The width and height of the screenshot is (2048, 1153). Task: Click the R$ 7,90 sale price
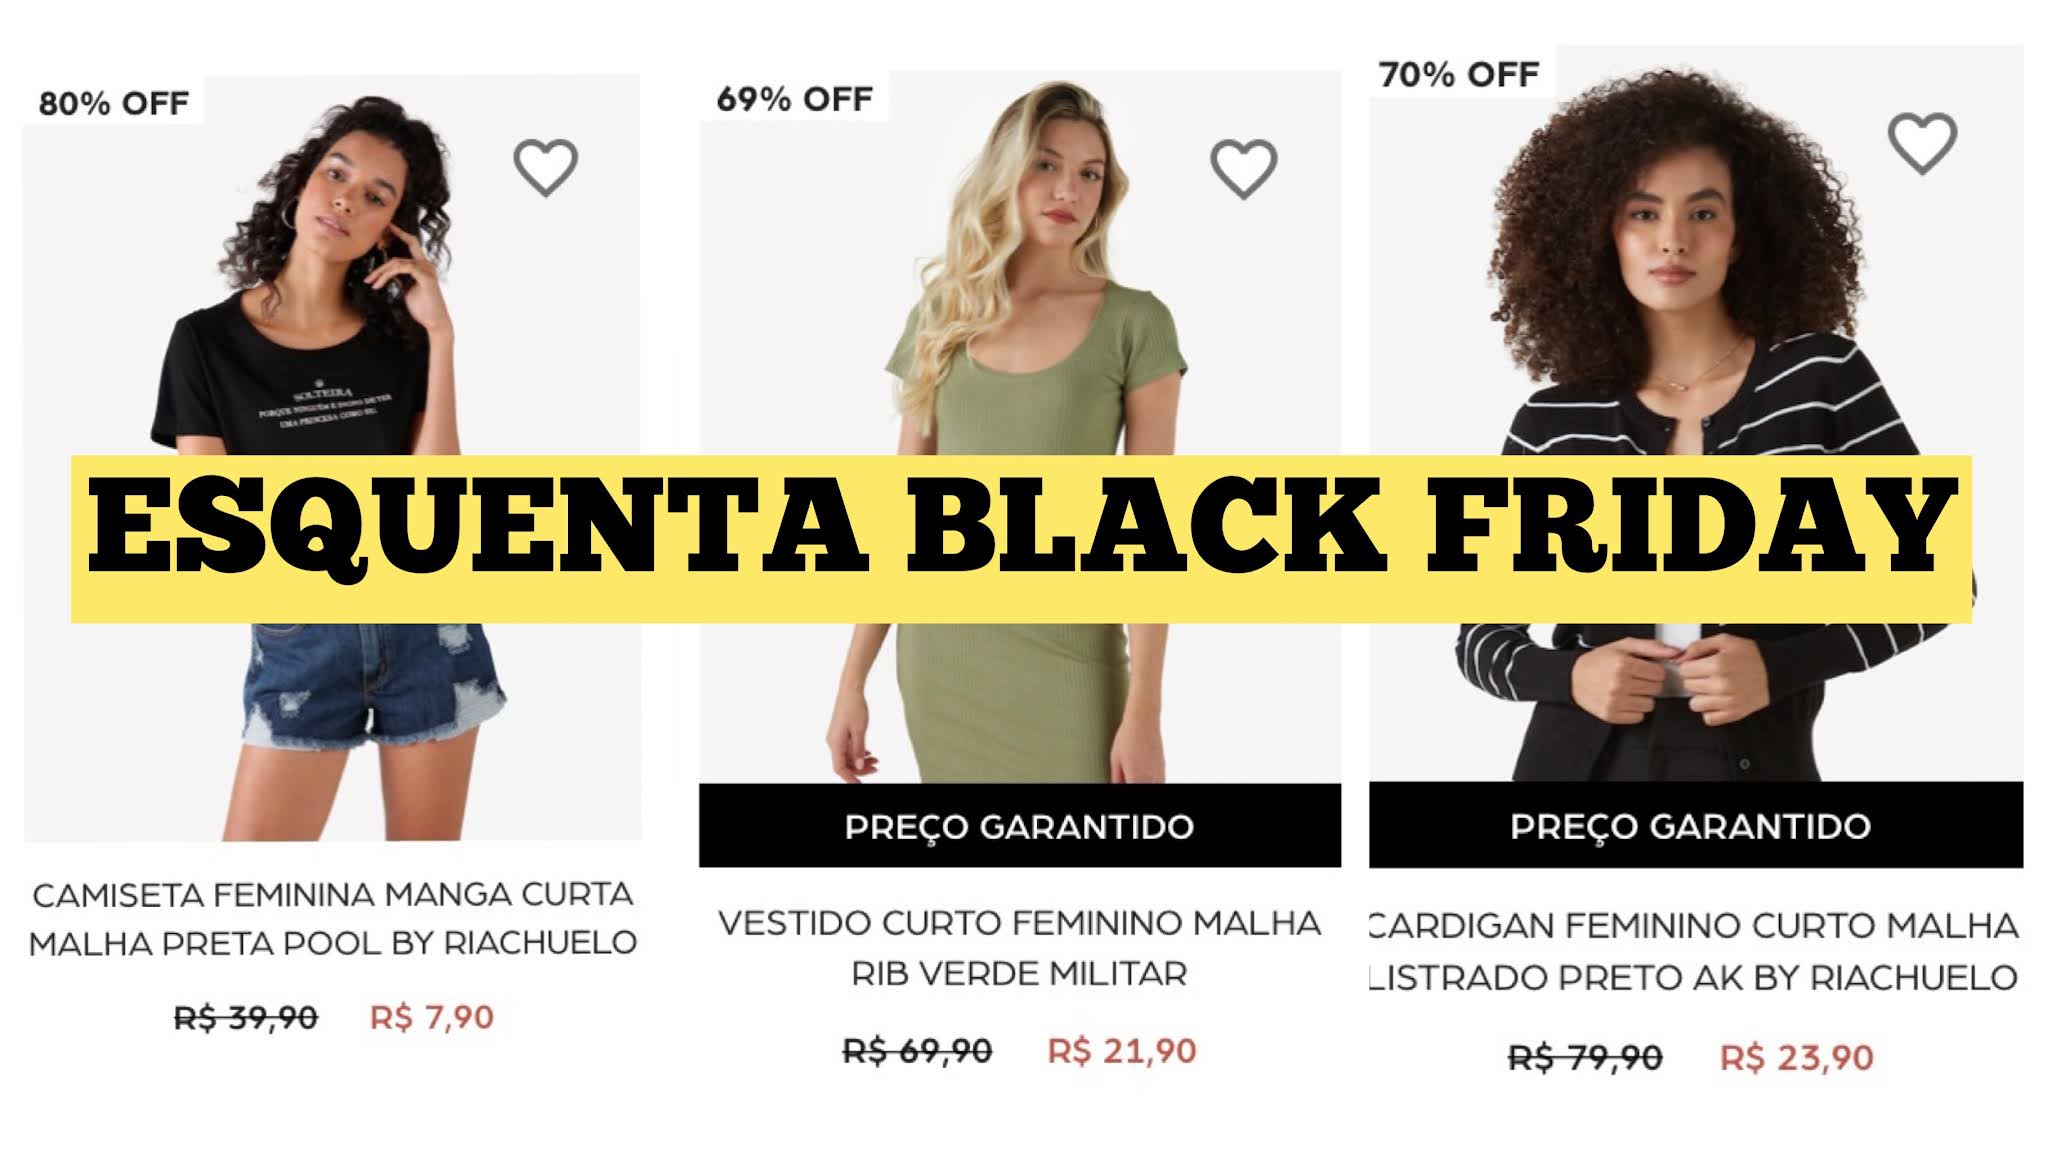pyautogui.click(x=432, y=1018)
